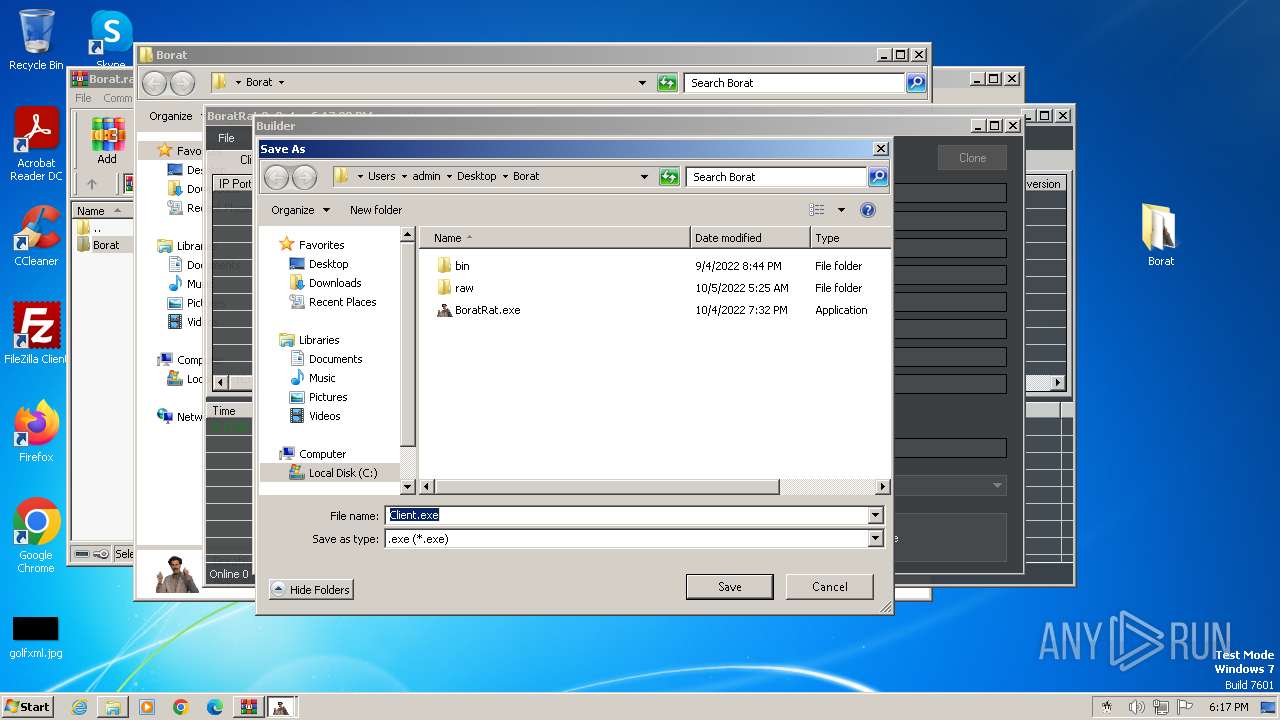Viewport: 1280px width, 720px height.
Task: Click the File menu in BoratRat window
Action: pyautogui.click(x=226, y=138)
